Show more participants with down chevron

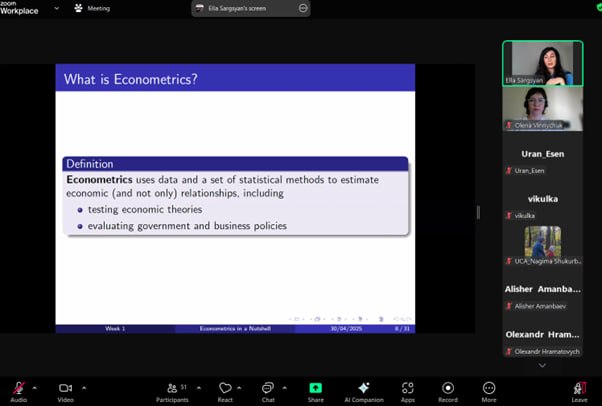click(x=542, y=365)
